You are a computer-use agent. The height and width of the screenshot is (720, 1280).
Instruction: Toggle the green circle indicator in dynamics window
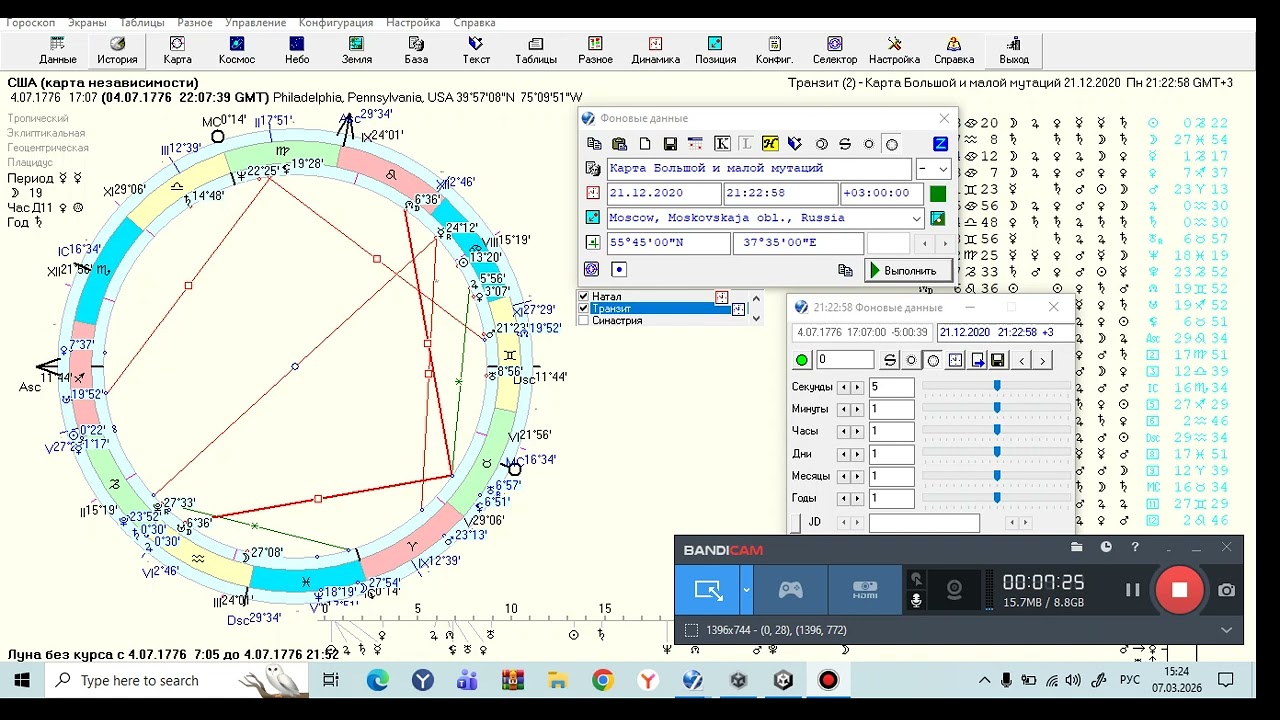pos(802,360)
